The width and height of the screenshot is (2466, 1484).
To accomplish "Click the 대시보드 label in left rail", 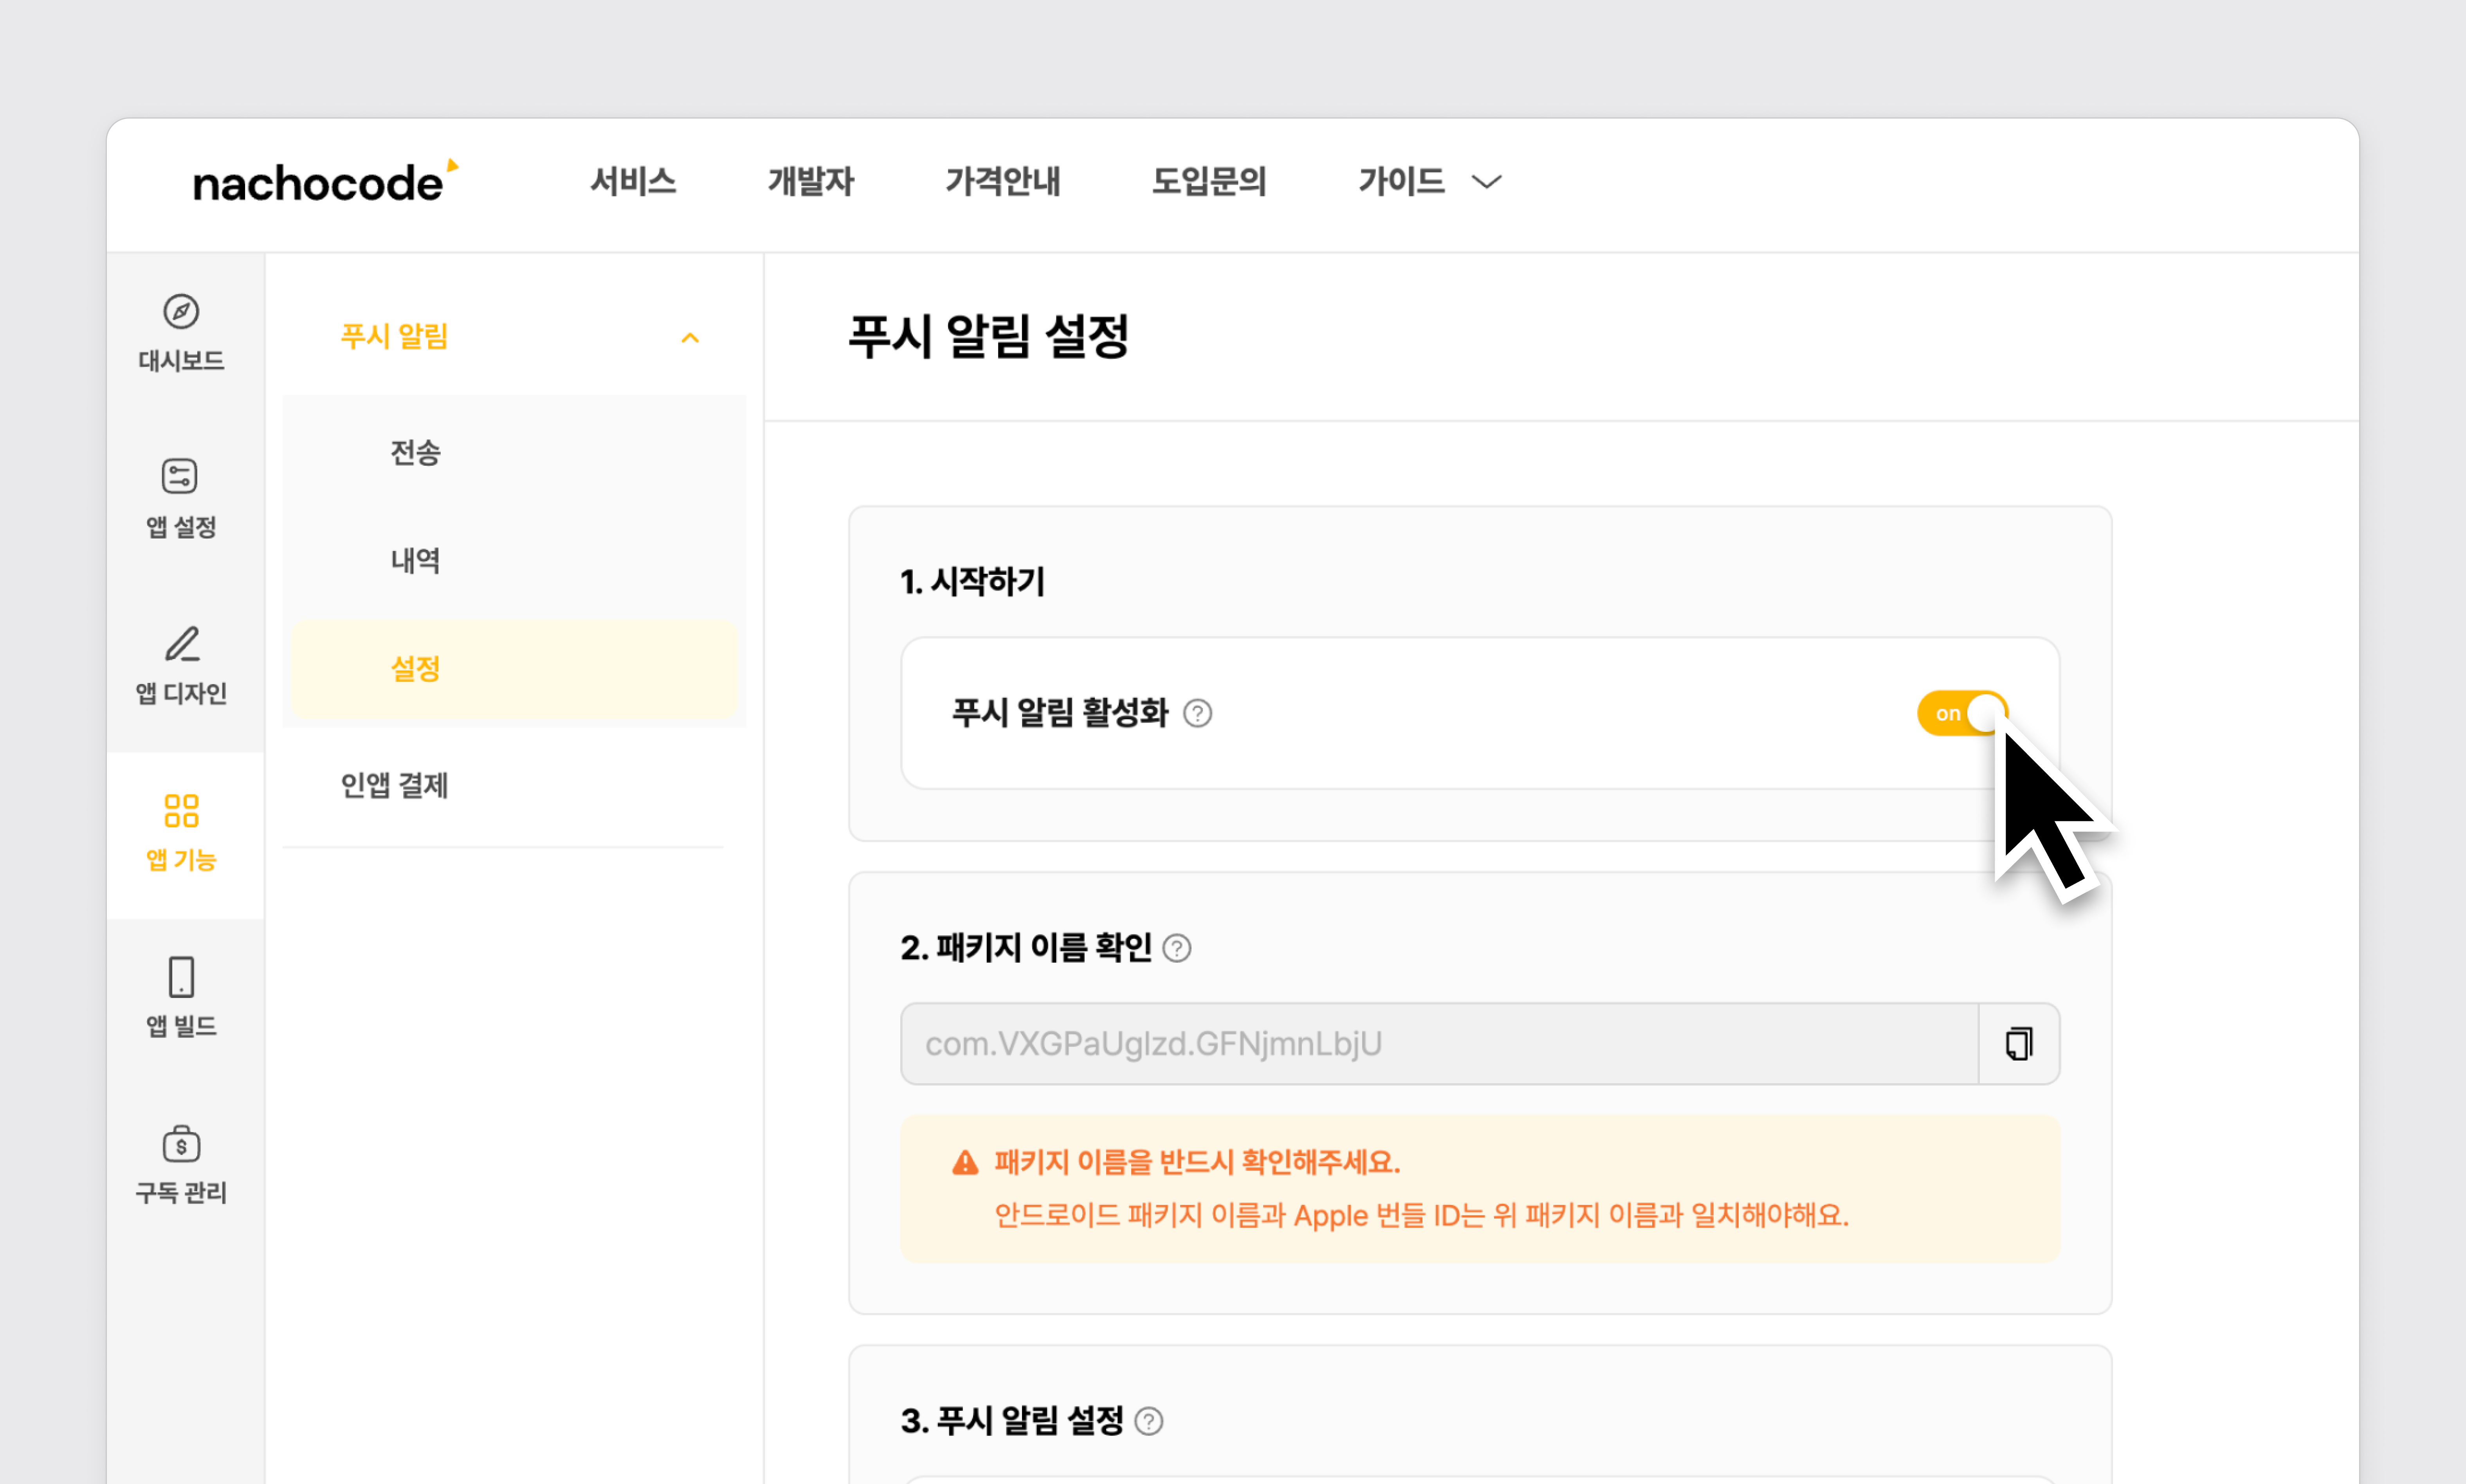I will pyautogui.click(x=181, y=361).
